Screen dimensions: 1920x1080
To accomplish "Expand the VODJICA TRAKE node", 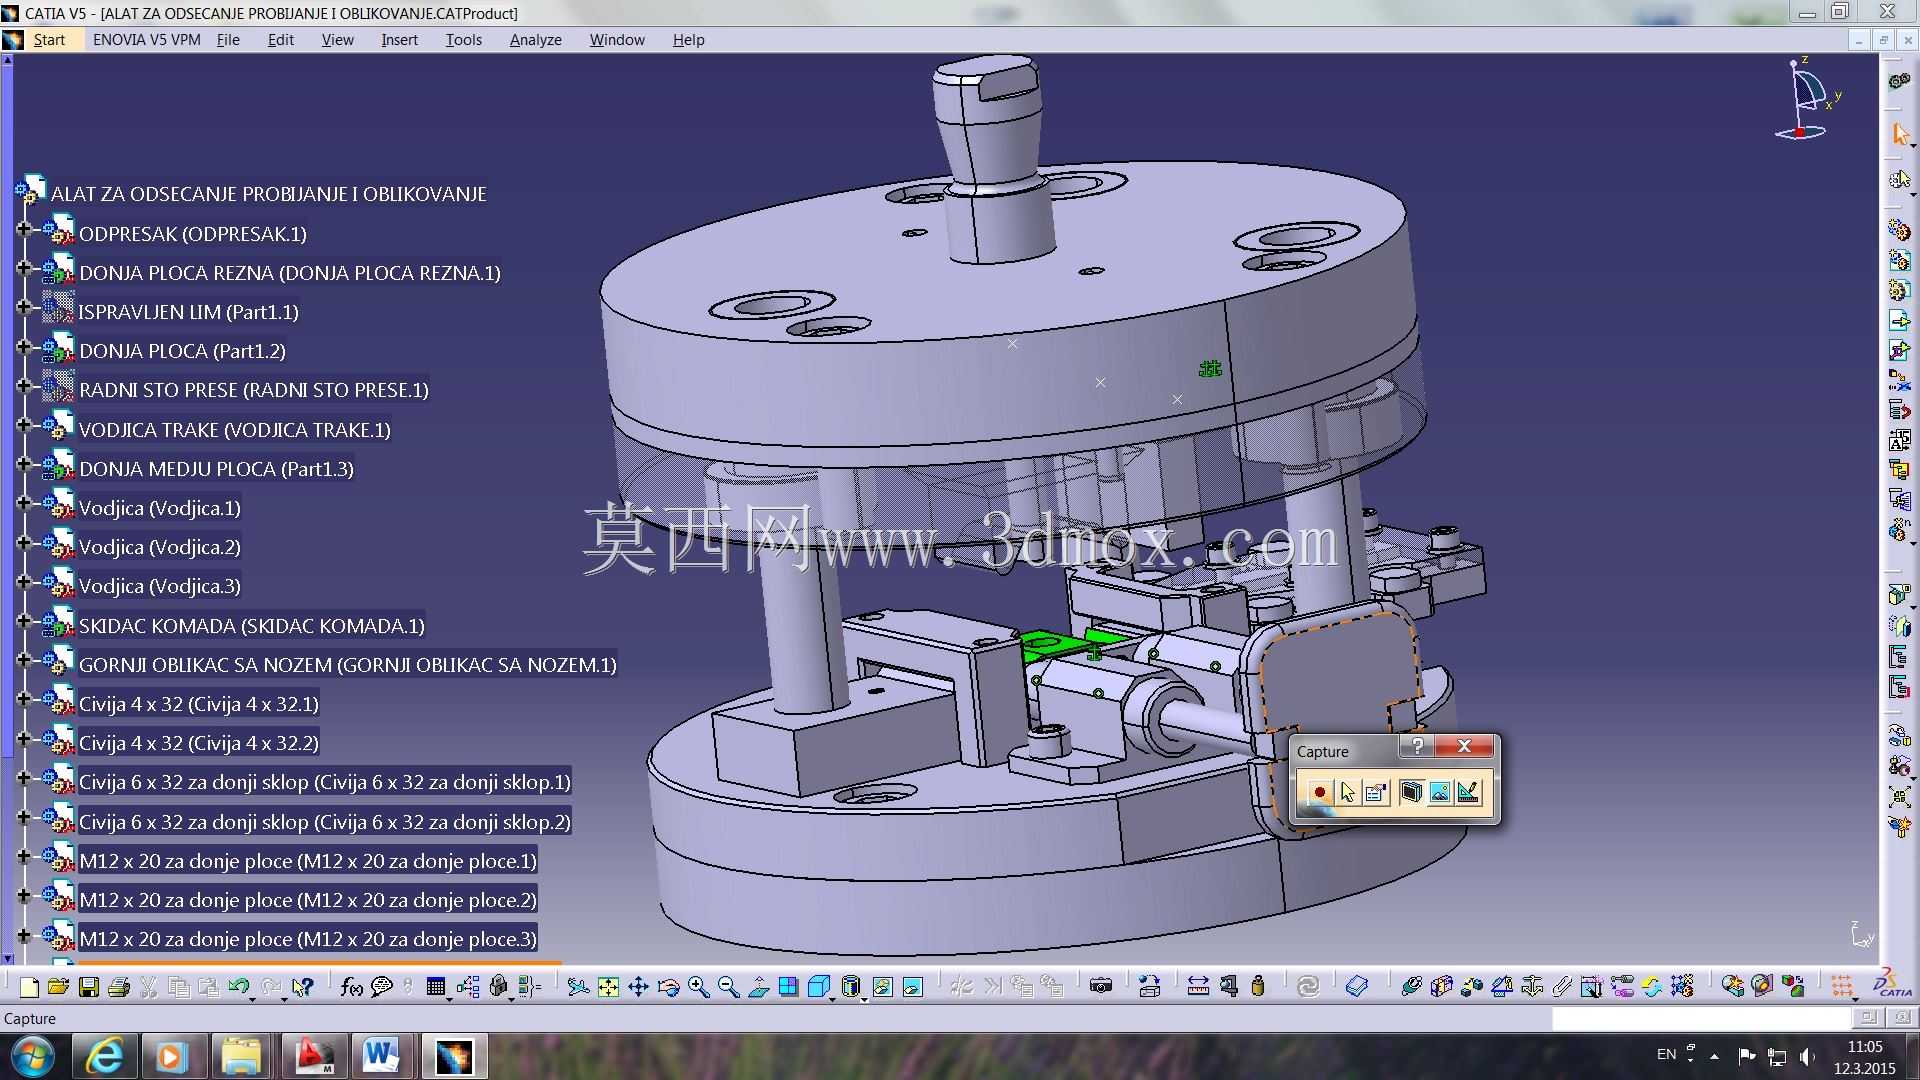I will 23,425.
